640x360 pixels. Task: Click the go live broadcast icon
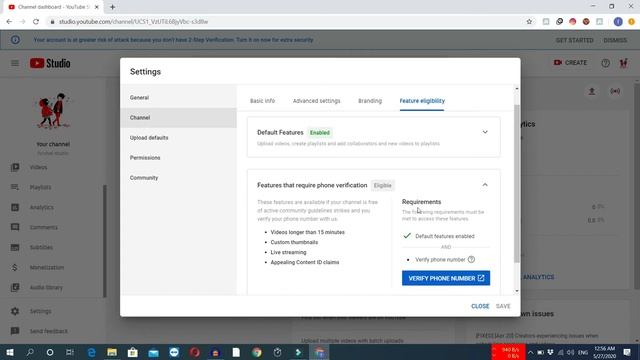pos(615,91)
